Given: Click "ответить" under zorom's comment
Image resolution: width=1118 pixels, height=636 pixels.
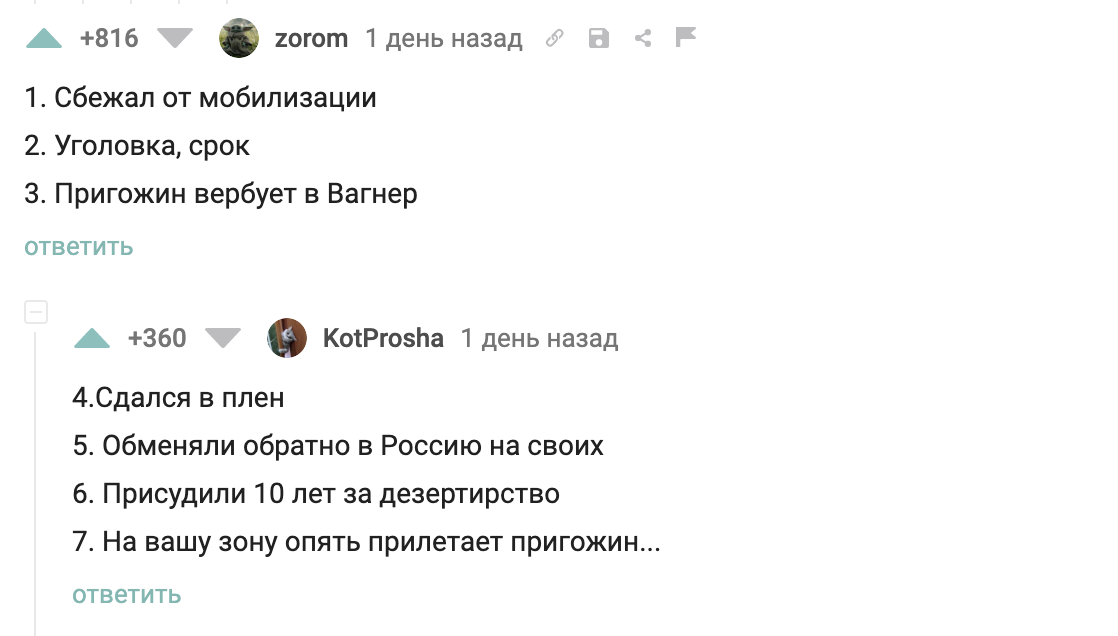Looking at the screenshot, I should pos(79,247).
